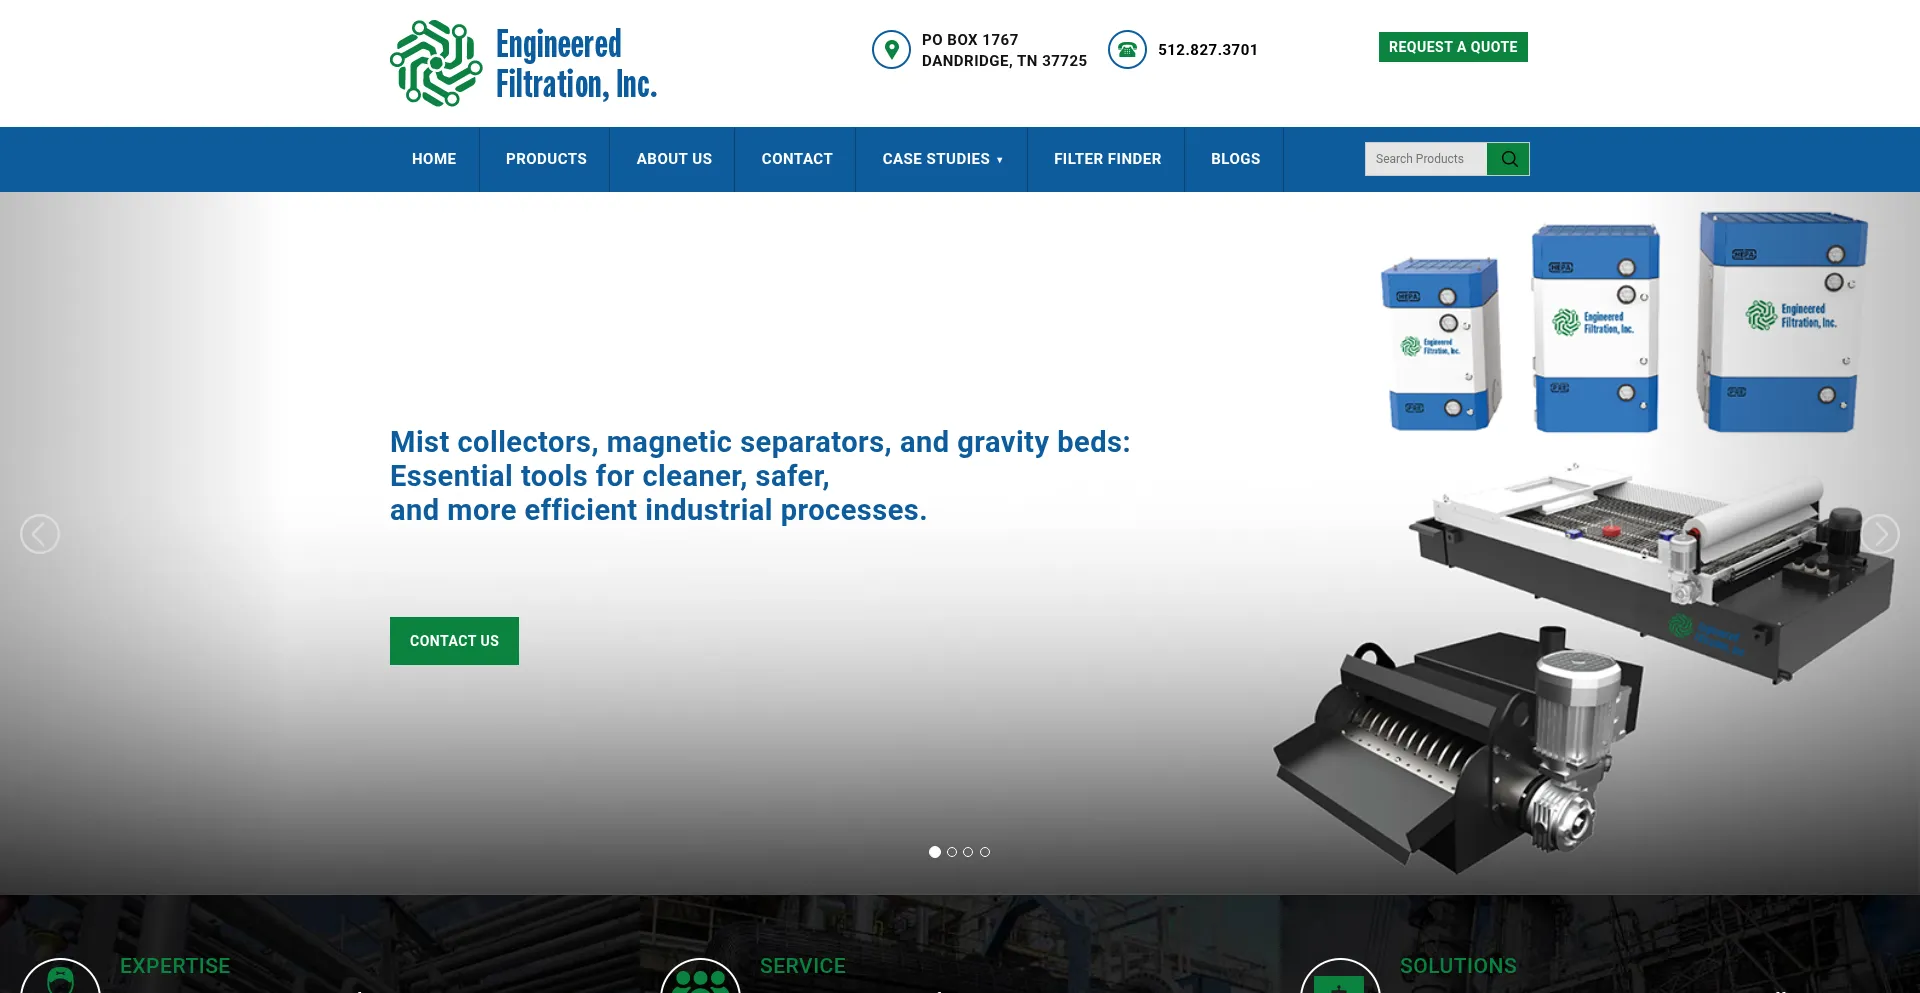Click the search magnifier icon
Screen dimensions: 1920x993
tap(1508, 158)
